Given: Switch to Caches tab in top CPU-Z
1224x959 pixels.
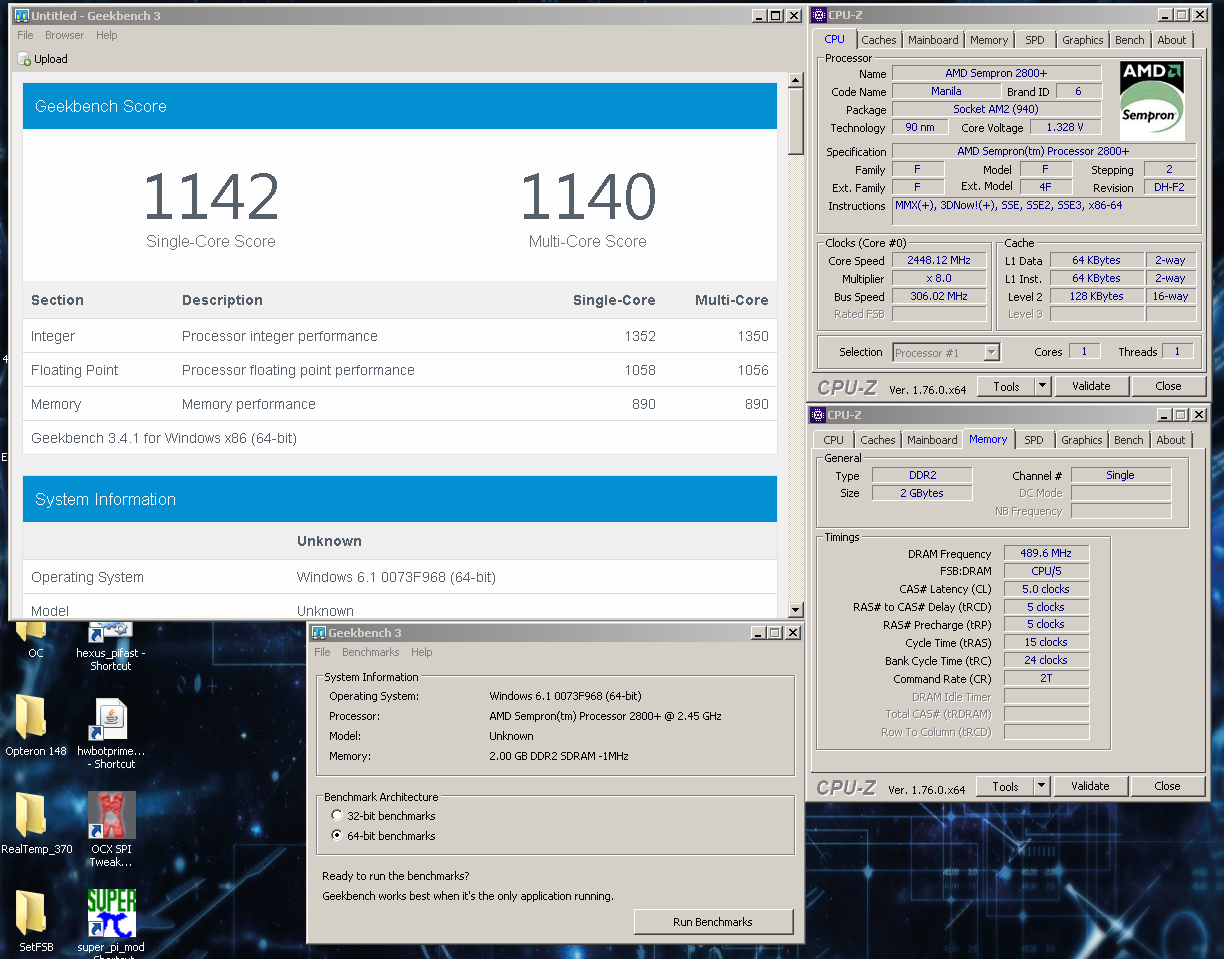Looking at the screenshot, I should pos(879,40).
